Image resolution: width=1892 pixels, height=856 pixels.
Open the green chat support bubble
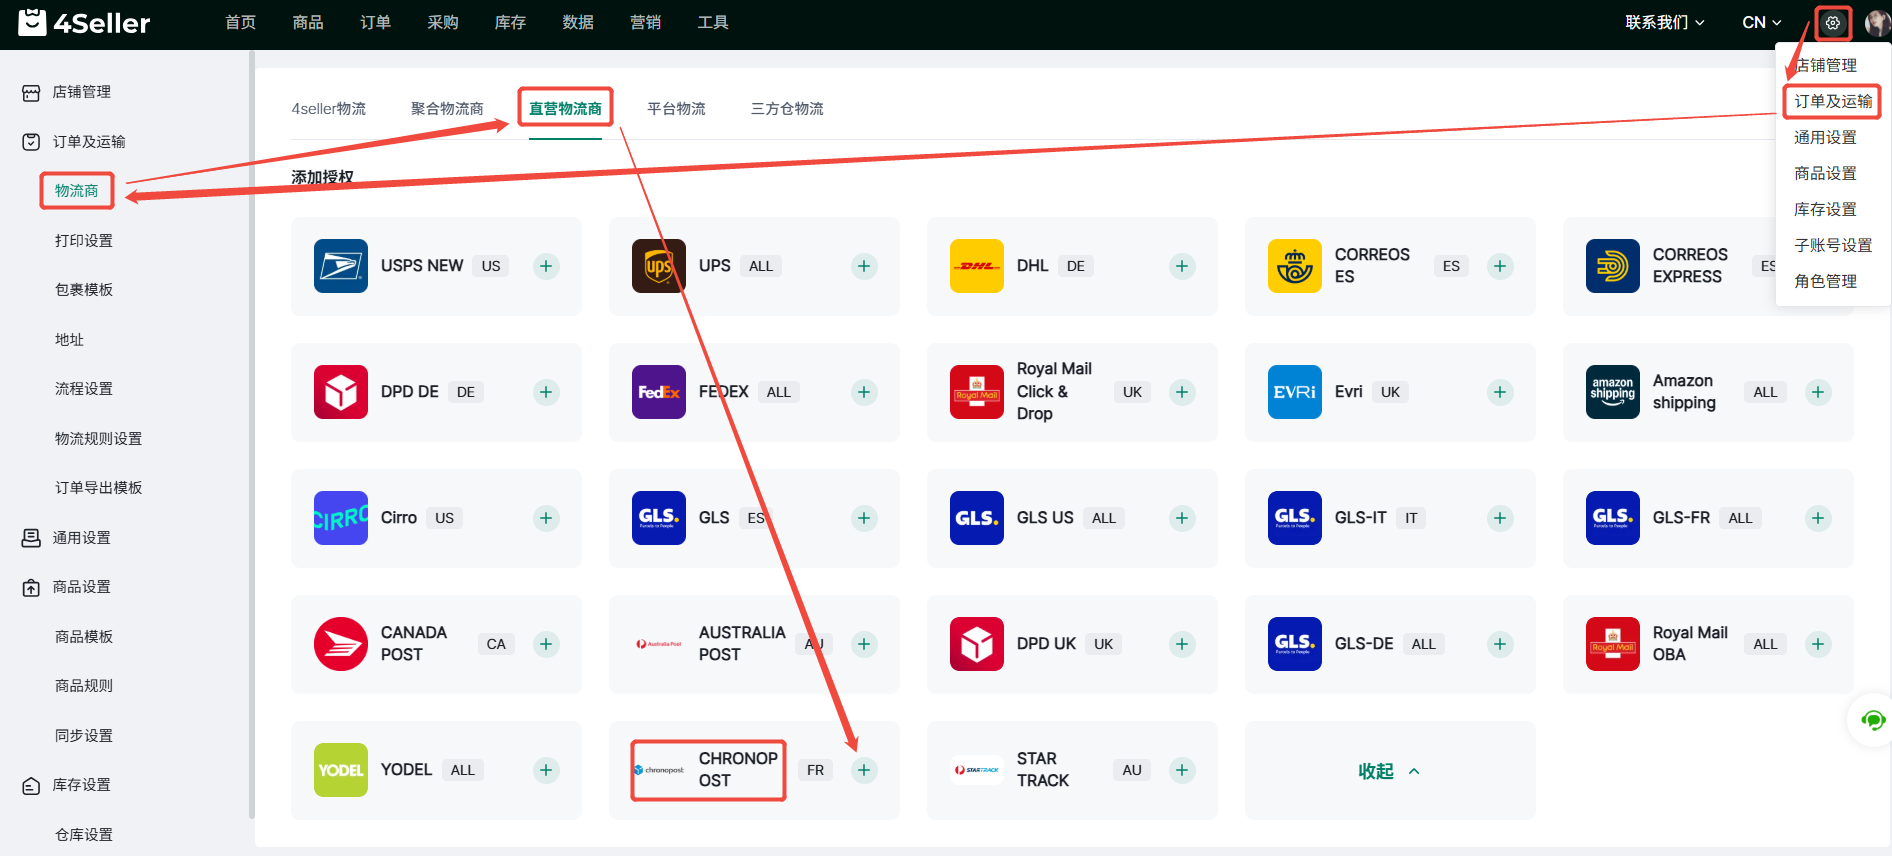coord(1872,720)
